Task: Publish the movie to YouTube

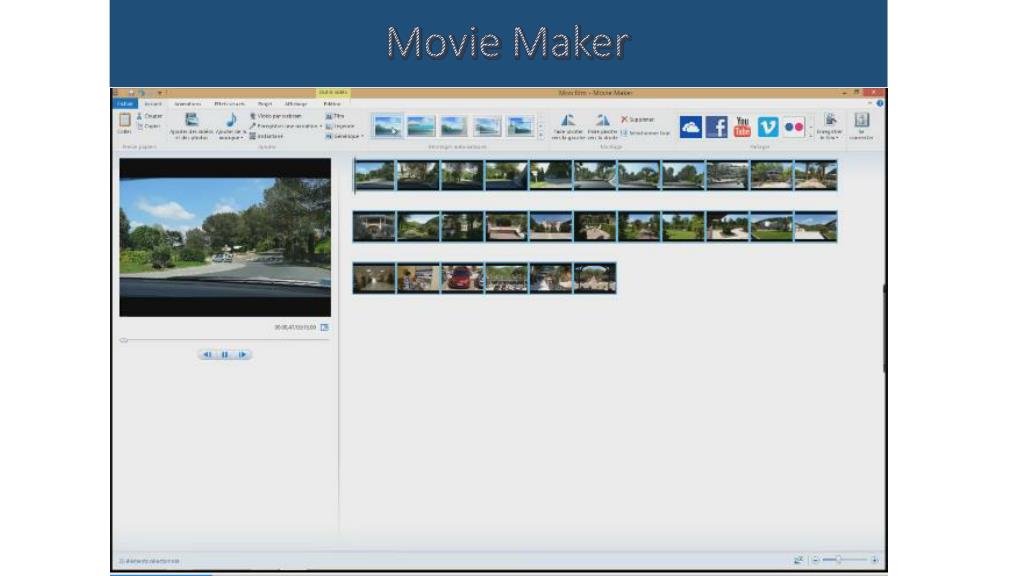Action: [742, 127]
